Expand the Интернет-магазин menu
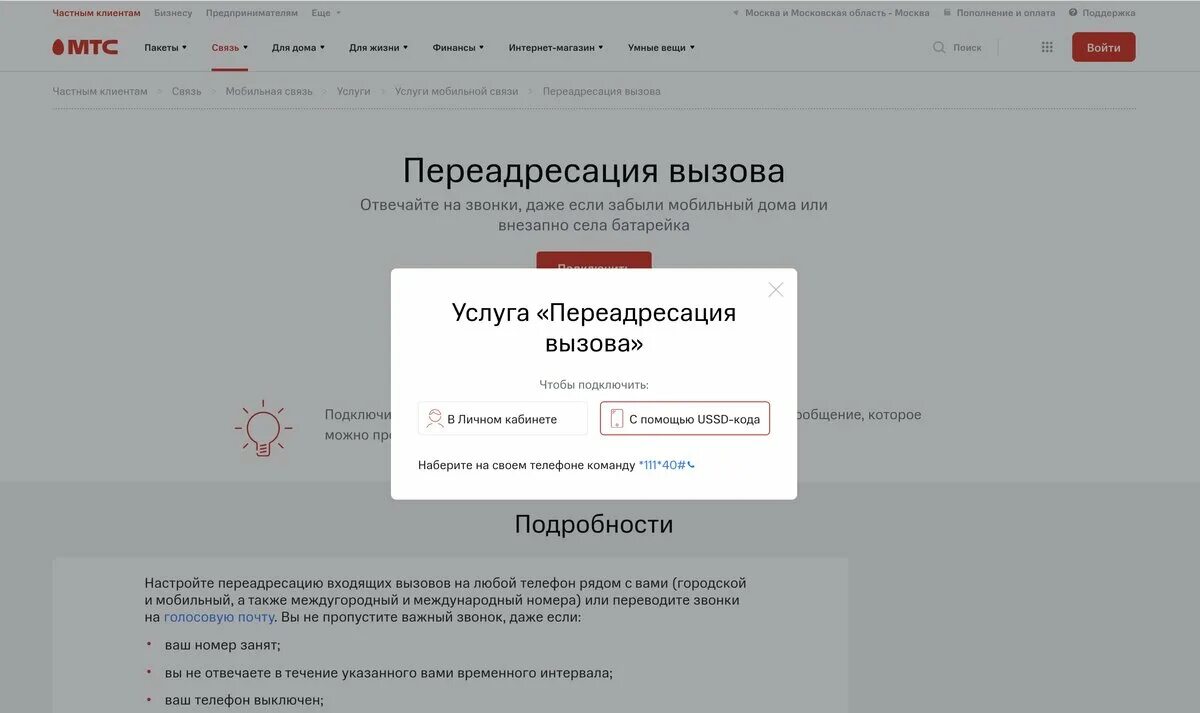The width and height of the screenshot is (1200, 713). [556, 47]
